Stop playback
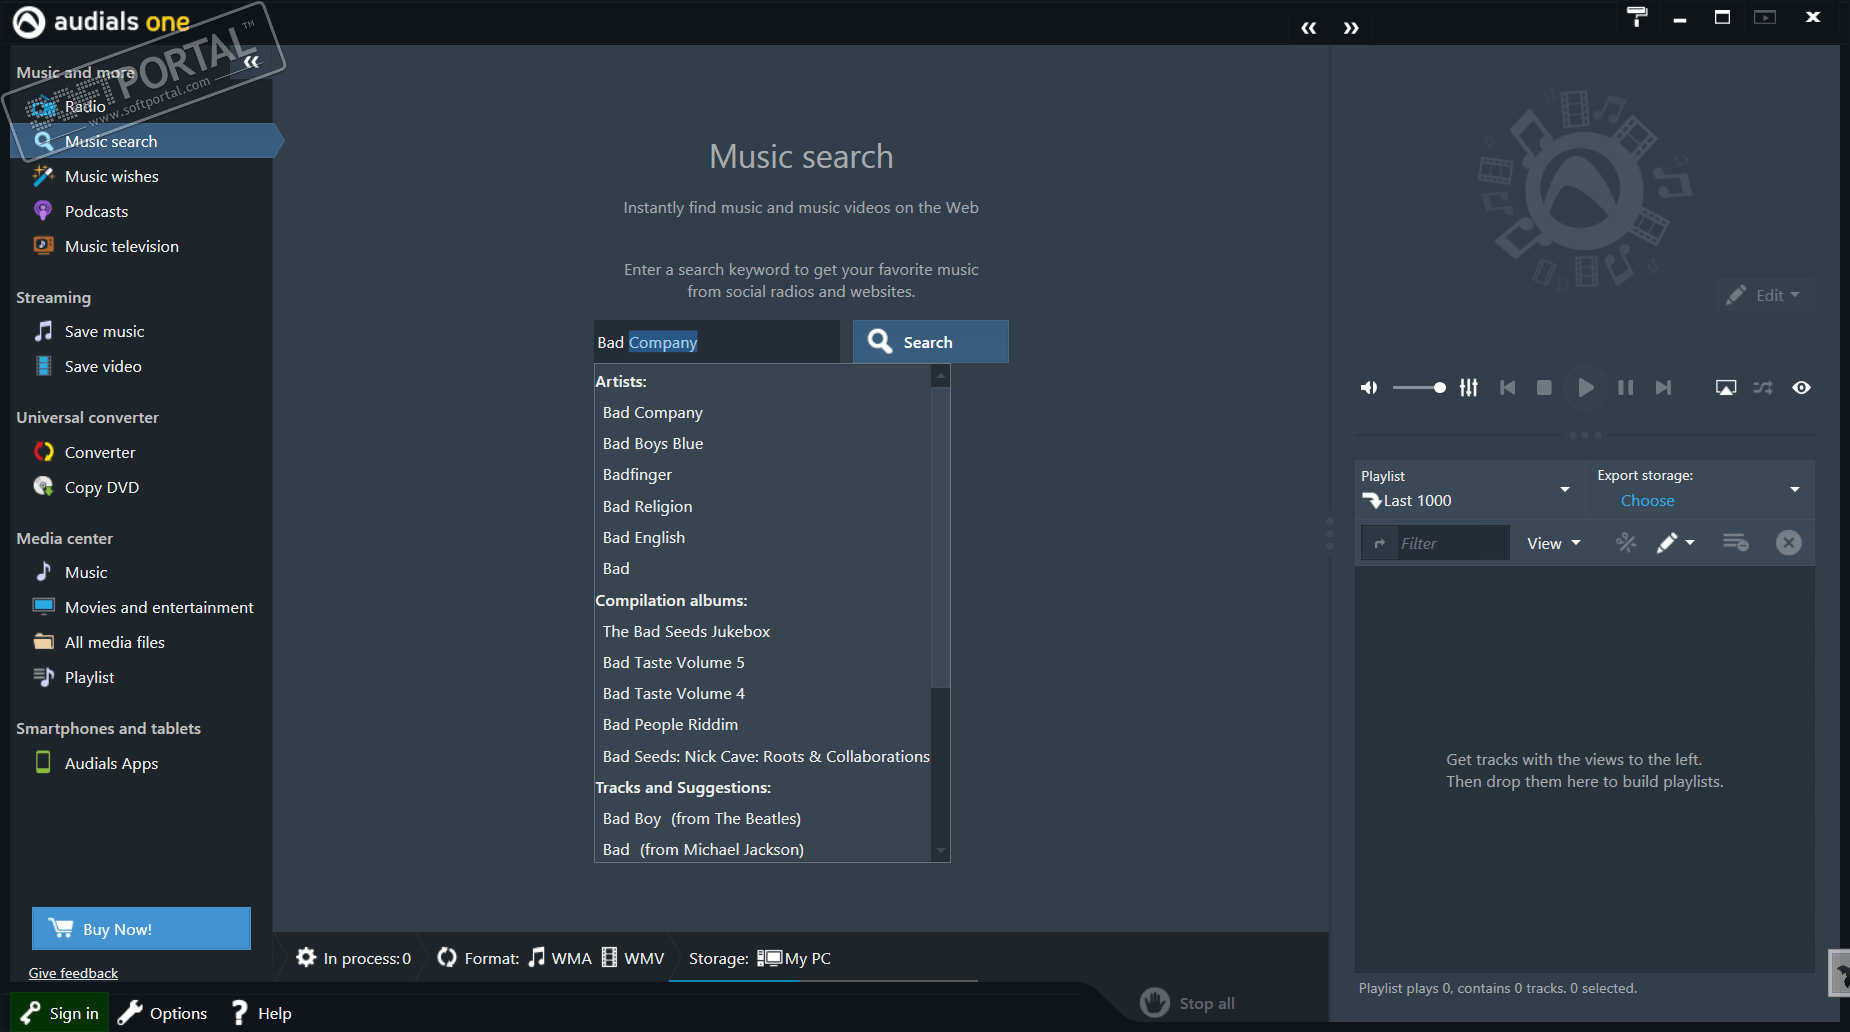The width and height of the screenshot is (1850, 1032). (x=1544, y=387)
